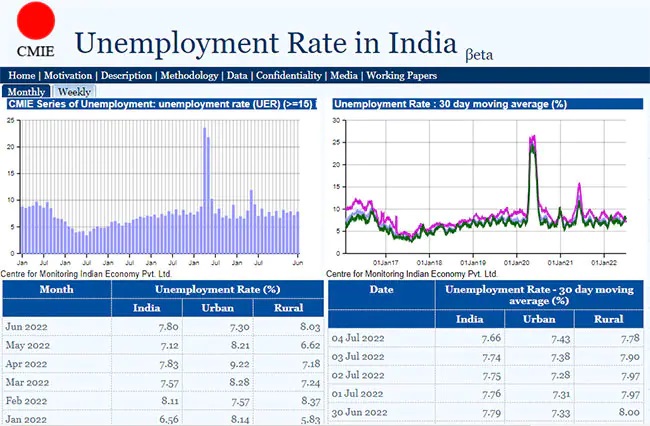Viewport: 650px width, 426px height.
Task: Go to the Motivation page
Action: point(68,75)
